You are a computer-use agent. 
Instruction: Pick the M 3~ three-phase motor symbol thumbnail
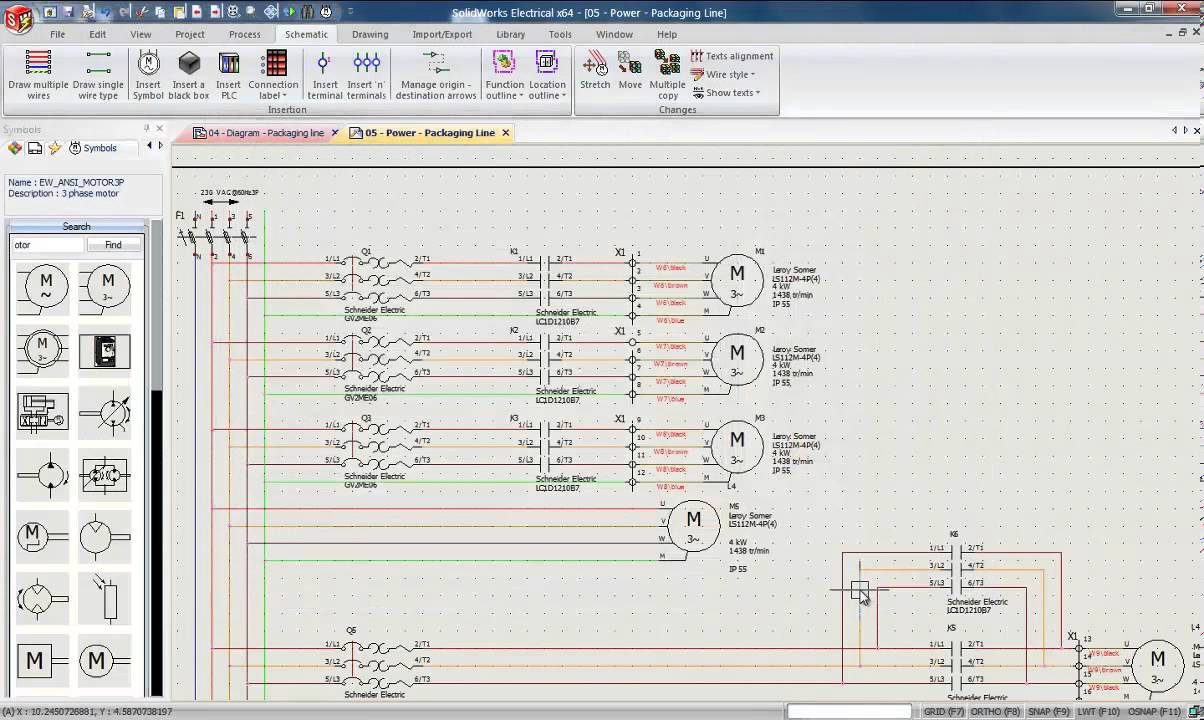[x=106, y=288]
